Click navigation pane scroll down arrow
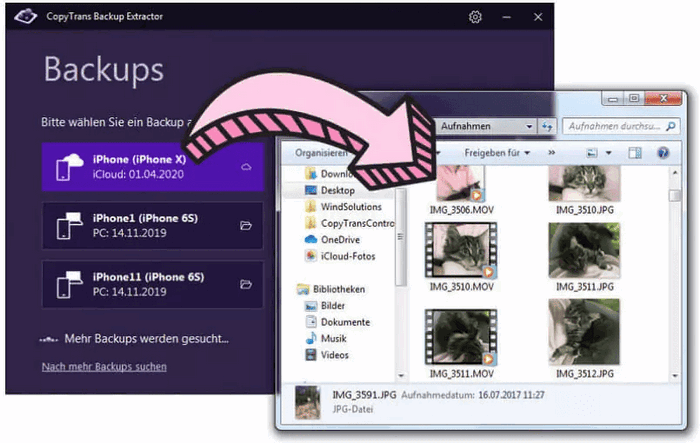 [400, 376]
